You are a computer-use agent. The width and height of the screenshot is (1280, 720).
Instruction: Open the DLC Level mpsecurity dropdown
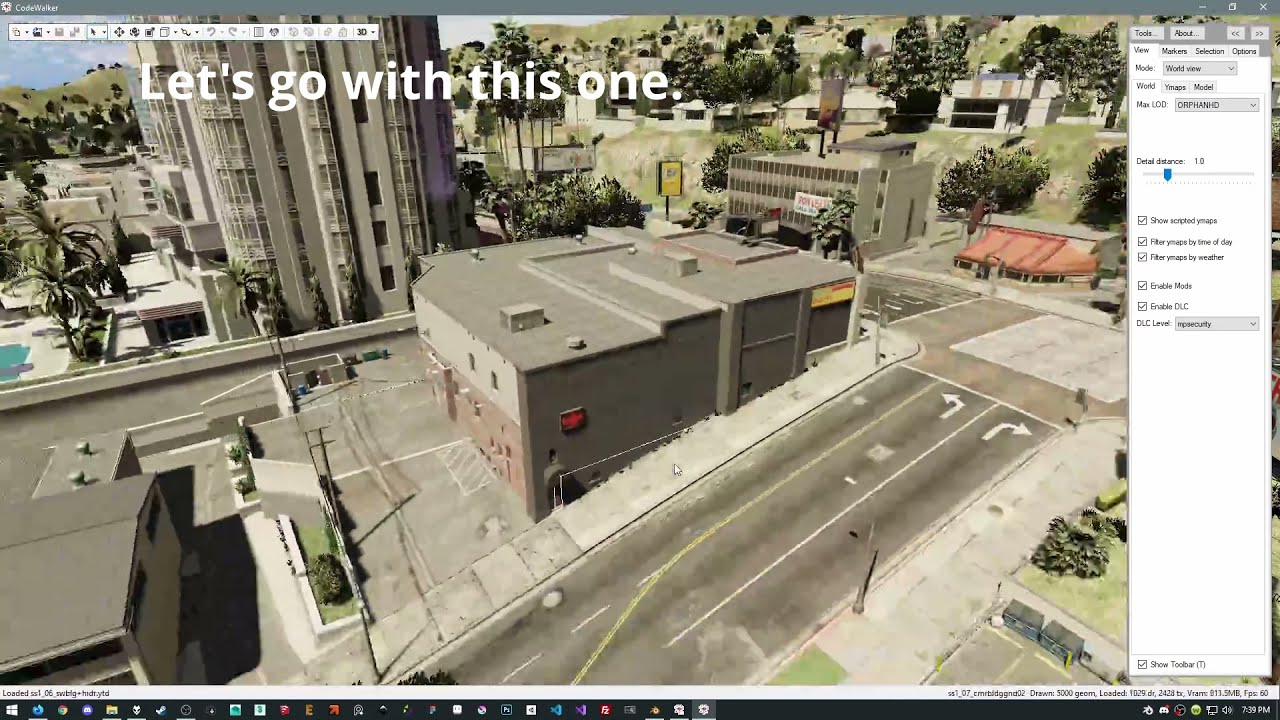tap(1217, 324)
